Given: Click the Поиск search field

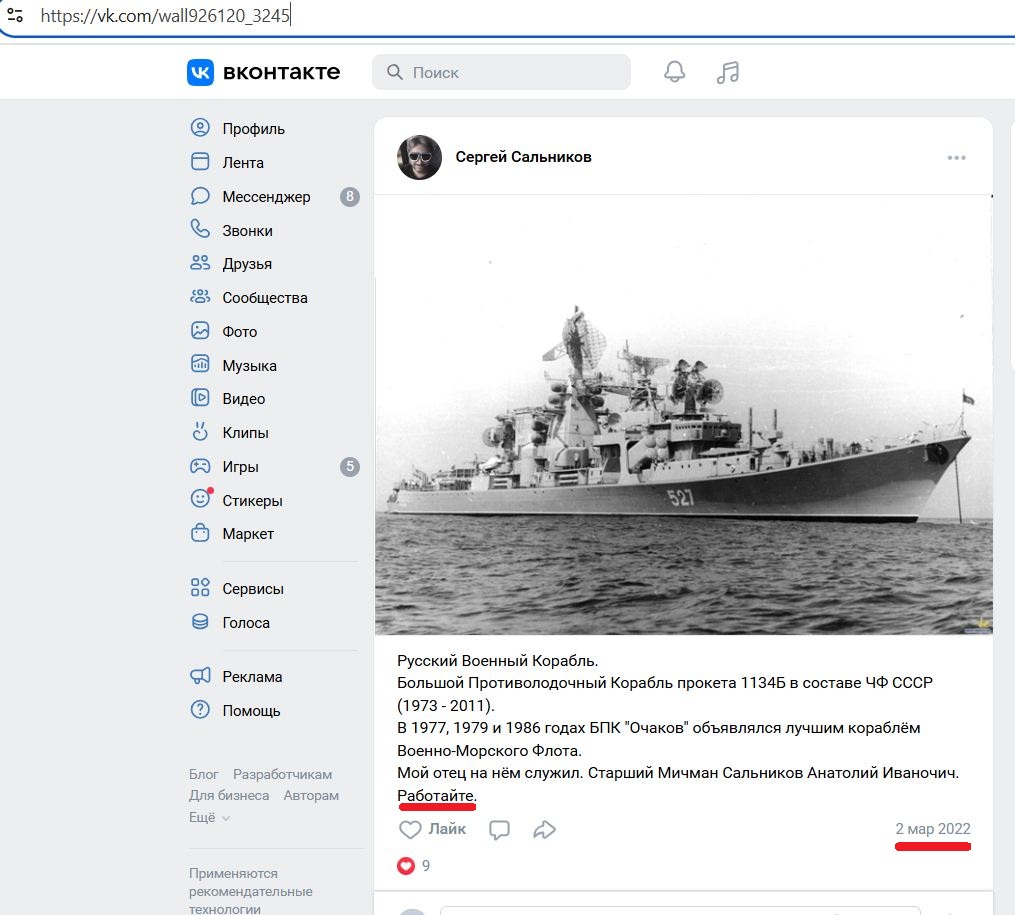Looking at the screenshot, I should click(x=502, y=72).
